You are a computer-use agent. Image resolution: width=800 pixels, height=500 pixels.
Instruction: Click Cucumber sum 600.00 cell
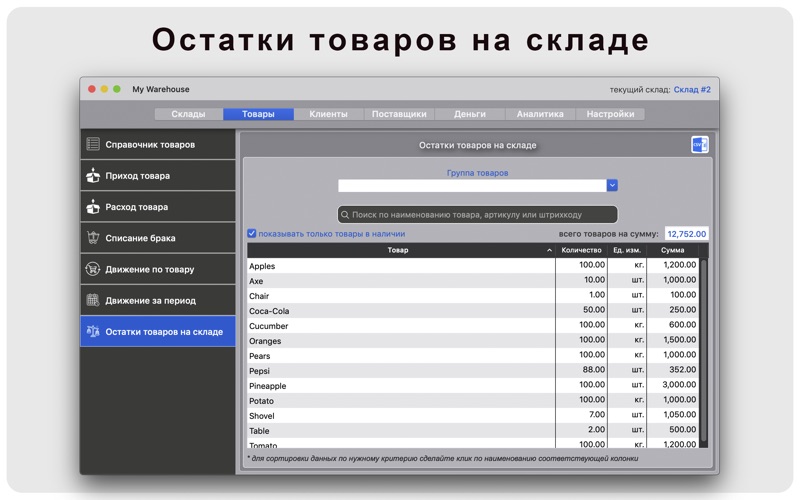672,325
